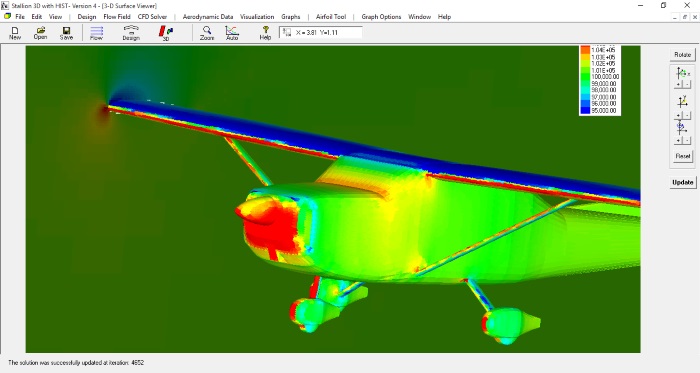Click the Open toolbar icon
This screenshot has height=373, width=700.
40,33
